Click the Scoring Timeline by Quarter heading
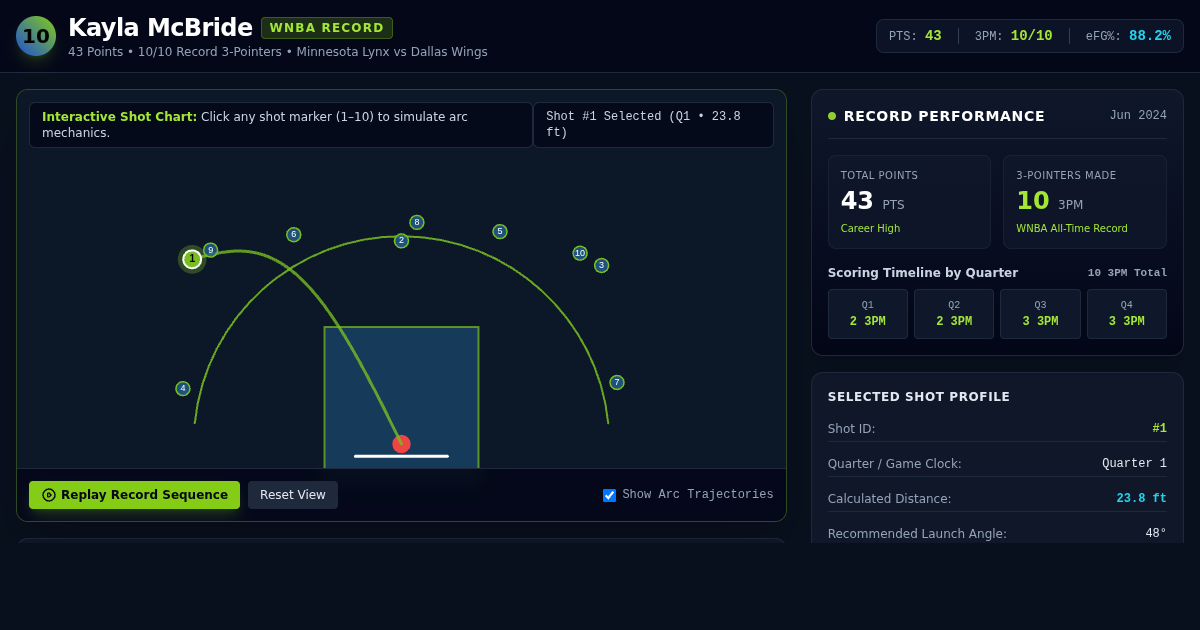This screenshot has width=1200, height=630. click(923, 273)
